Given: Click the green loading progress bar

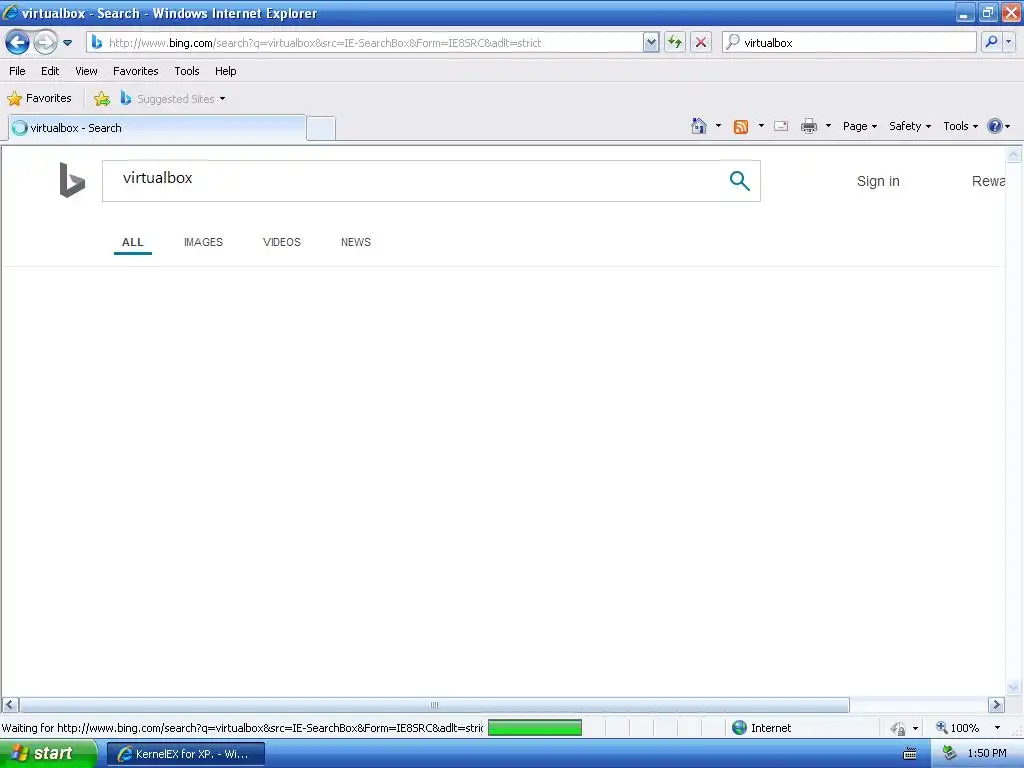Looking at the screenshot, I should (535, 728).
